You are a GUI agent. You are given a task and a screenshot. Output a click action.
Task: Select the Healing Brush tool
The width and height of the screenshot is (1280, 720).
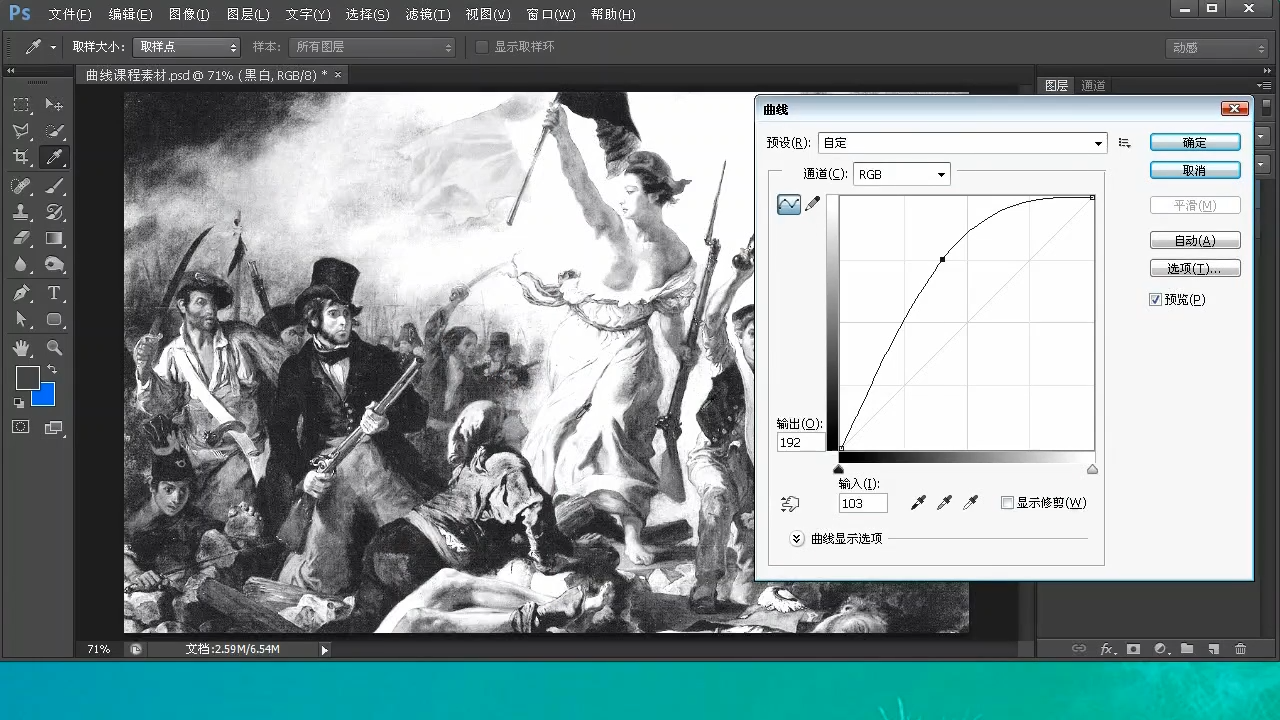pos(21,186)
